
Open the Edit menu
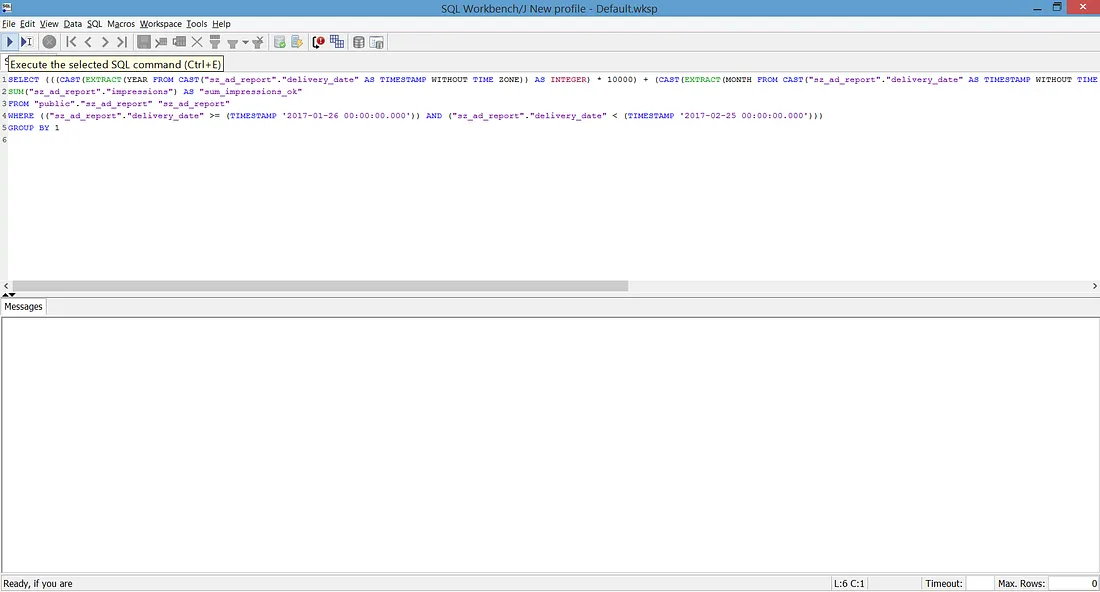click(27, 24)
